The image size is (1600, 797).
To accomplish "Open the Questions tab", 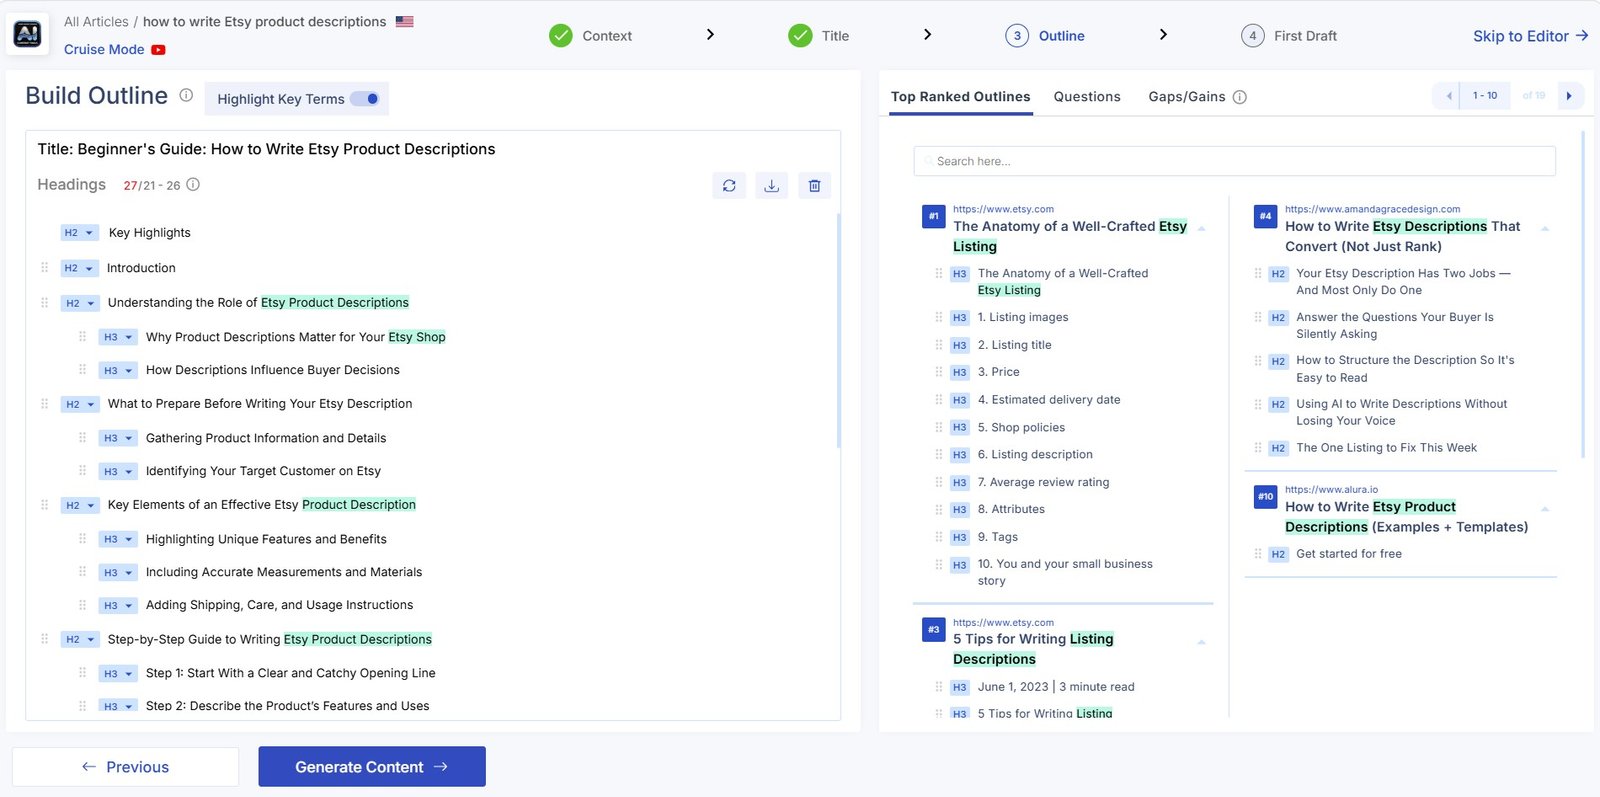I will [x=1087, y=97].
